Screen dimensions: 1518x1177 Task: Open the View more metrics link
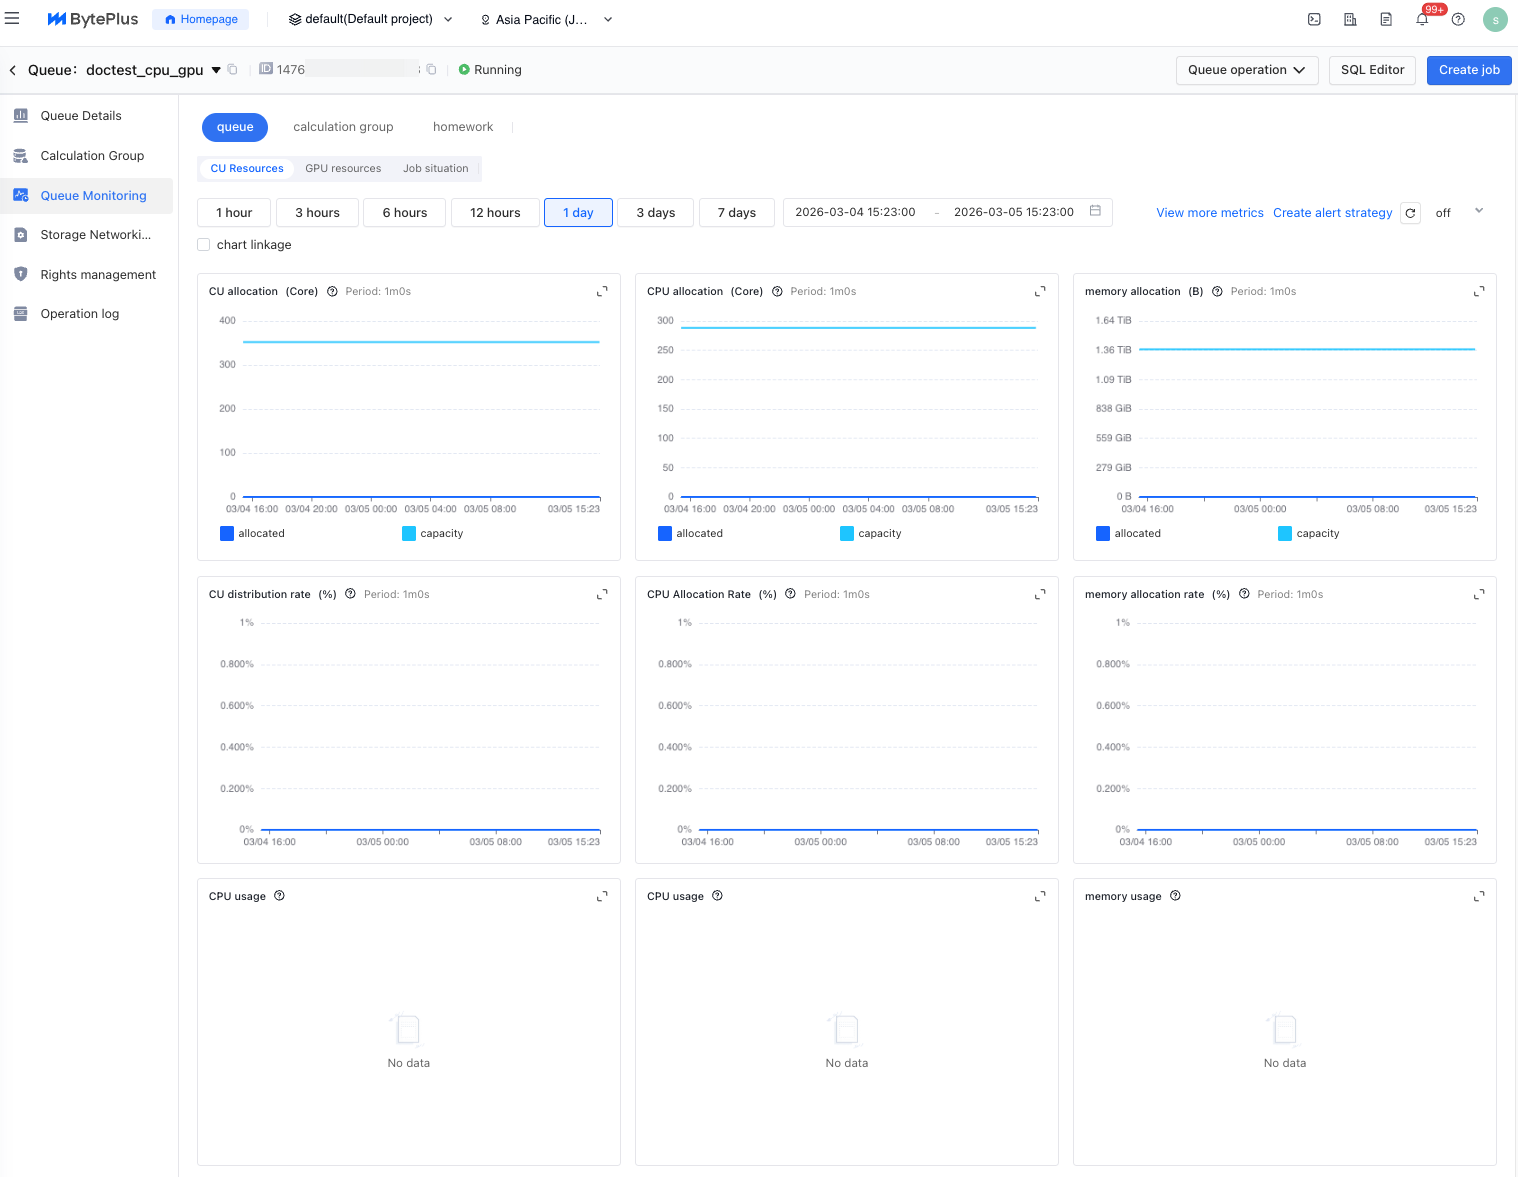1209,213
